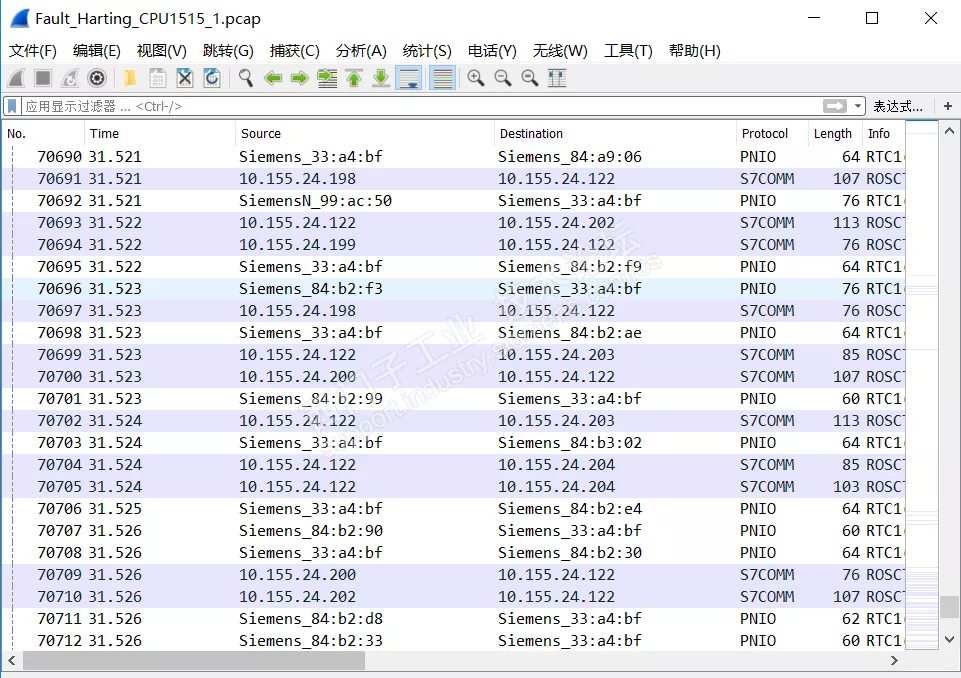Open the capture options gear icon

click(97, 78)
